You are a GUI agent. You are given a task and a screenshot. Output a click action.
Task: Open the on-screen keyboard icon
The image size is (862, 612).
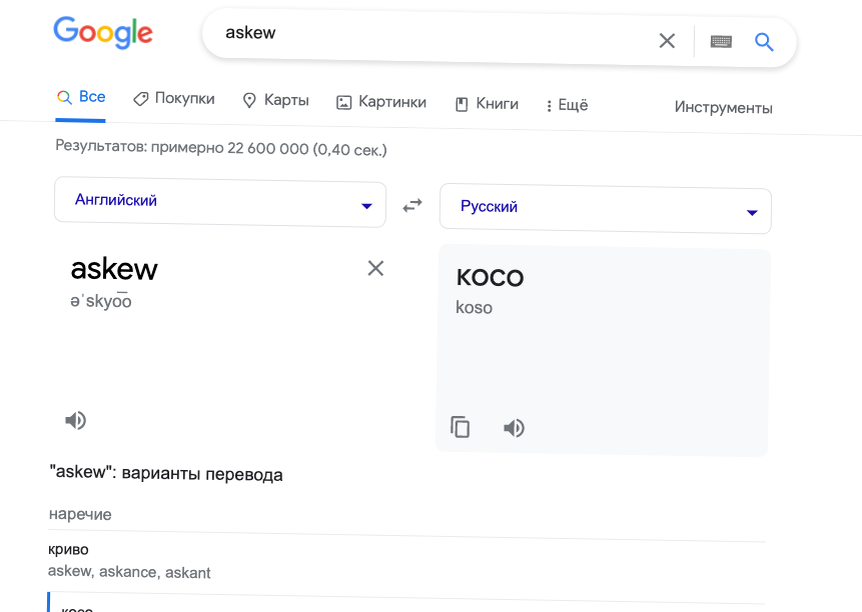pos(721,41)
